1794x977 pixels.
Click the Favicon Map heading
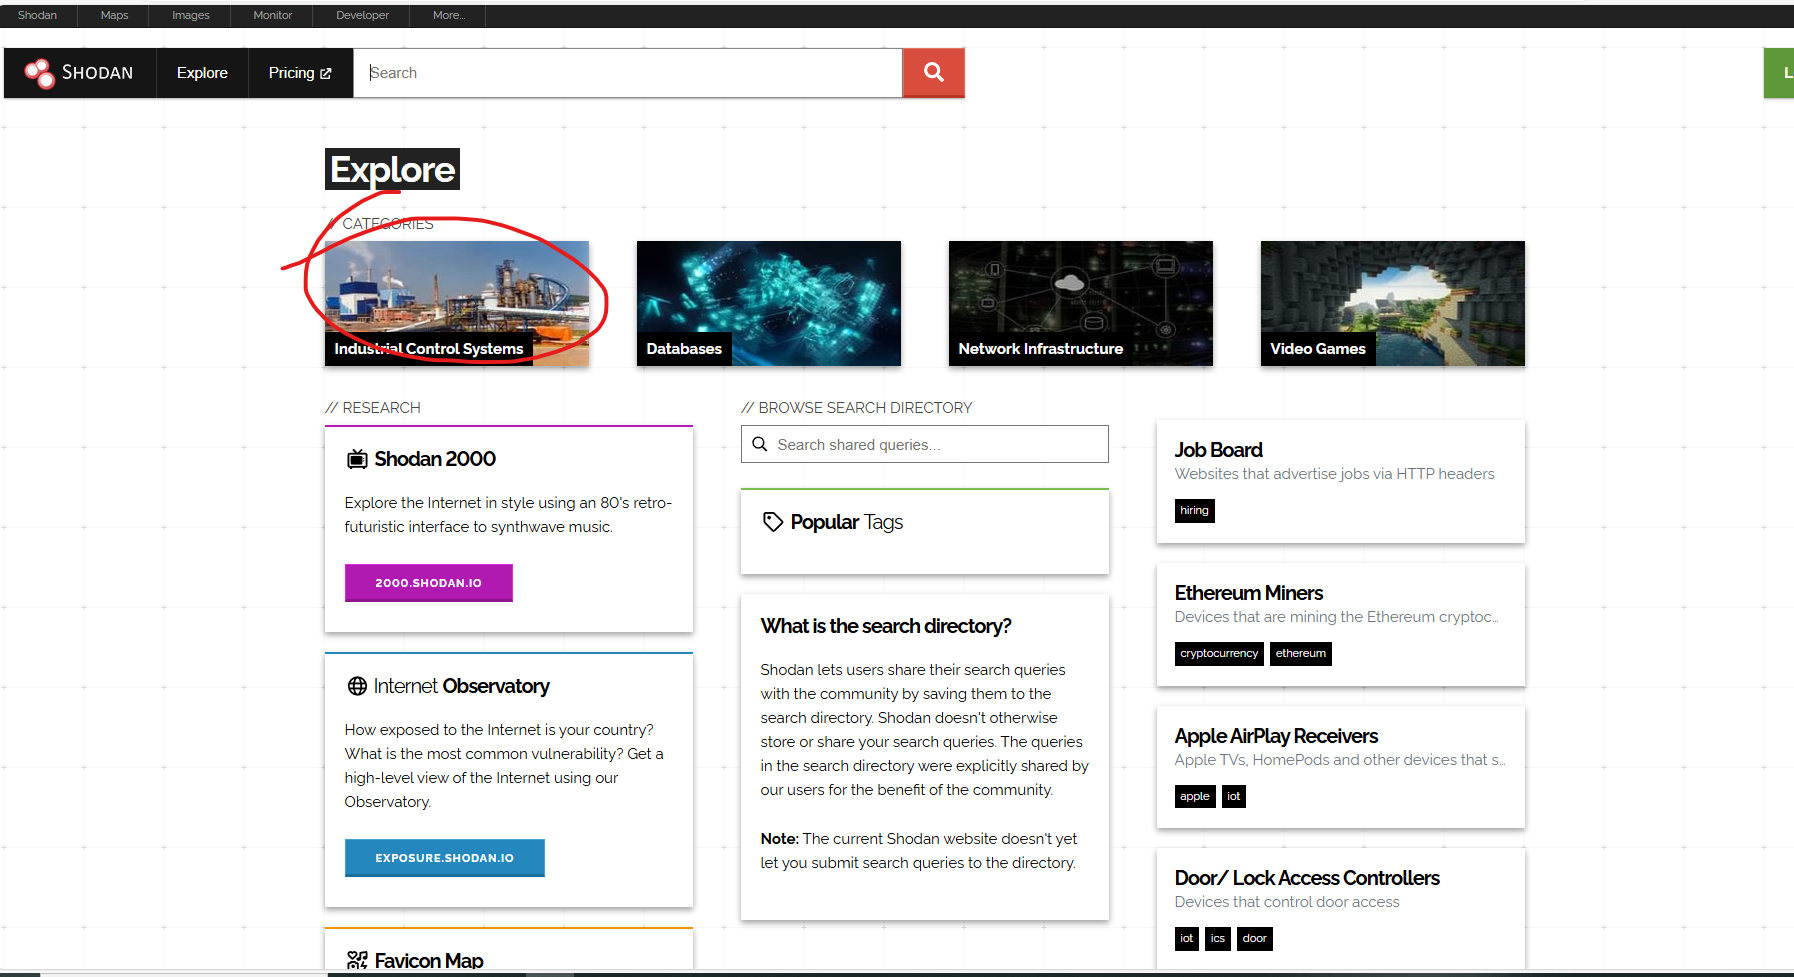[429, 961]
